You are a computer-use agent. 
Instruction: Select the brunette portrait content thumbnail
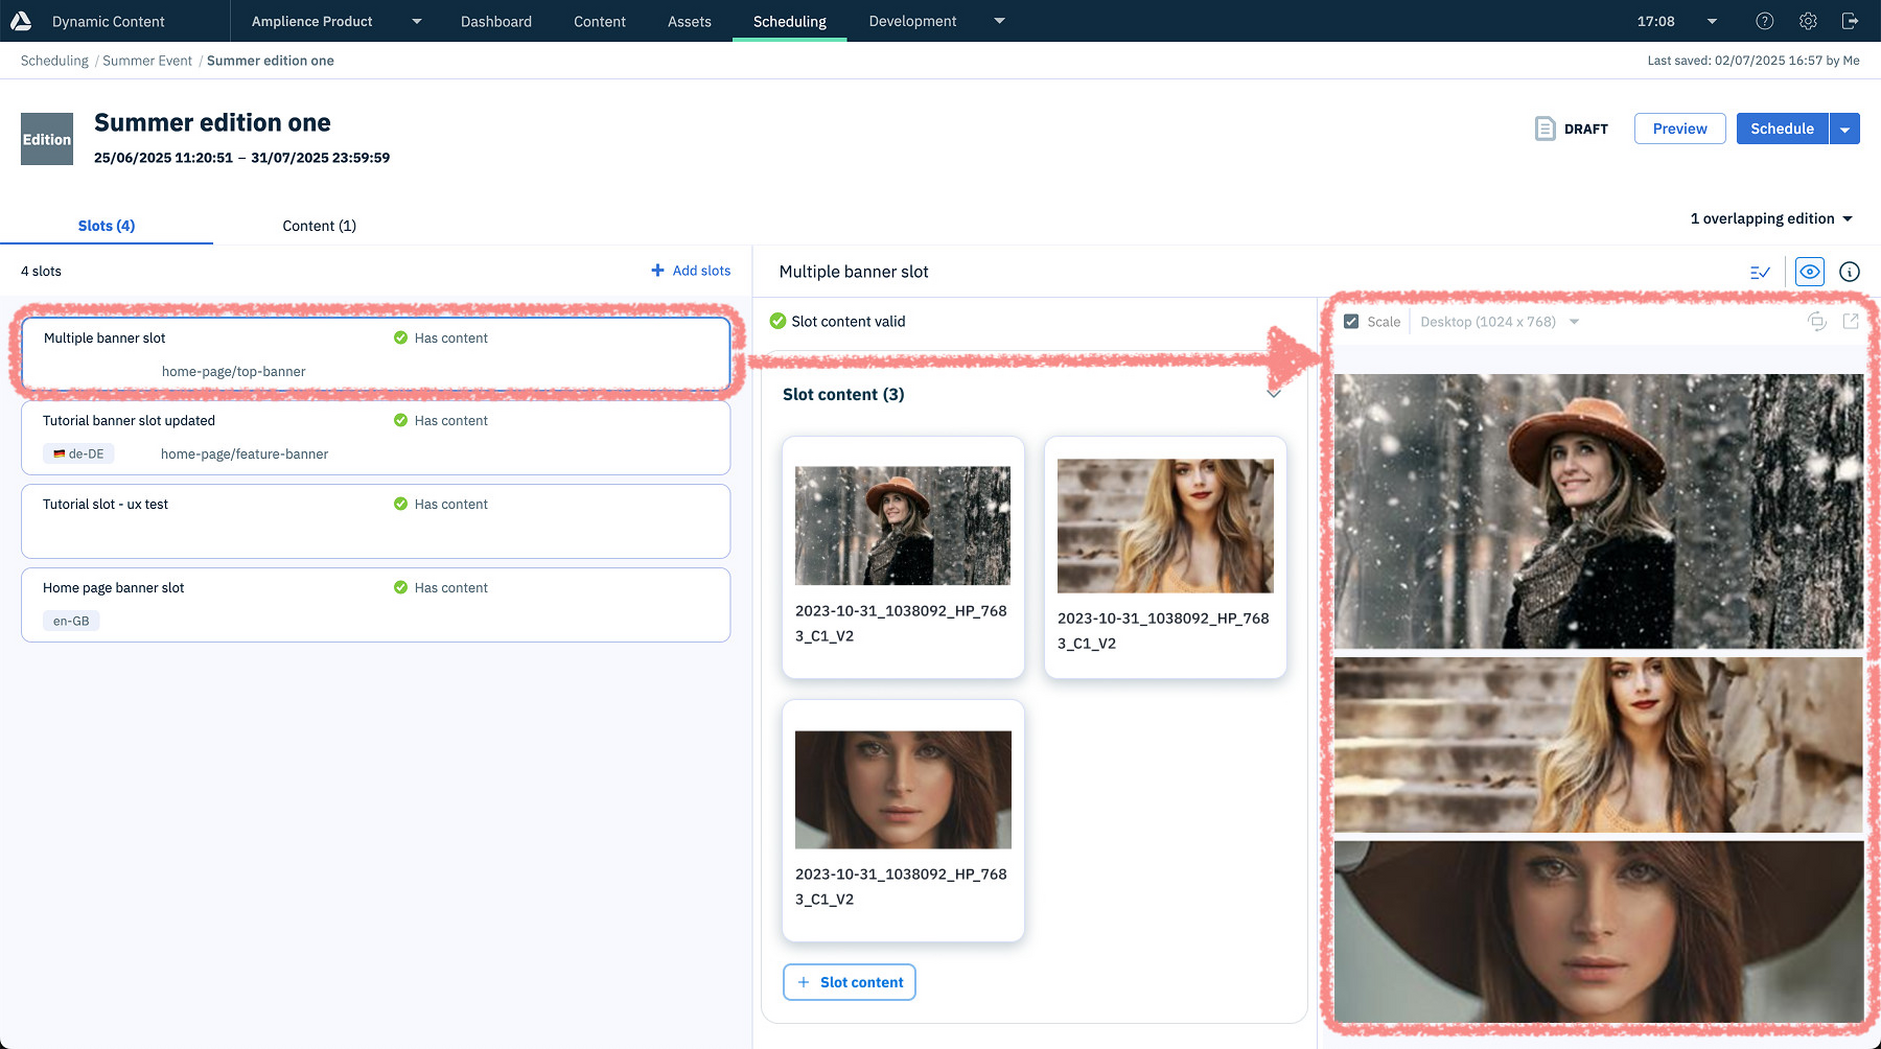[x=901, y=789]
